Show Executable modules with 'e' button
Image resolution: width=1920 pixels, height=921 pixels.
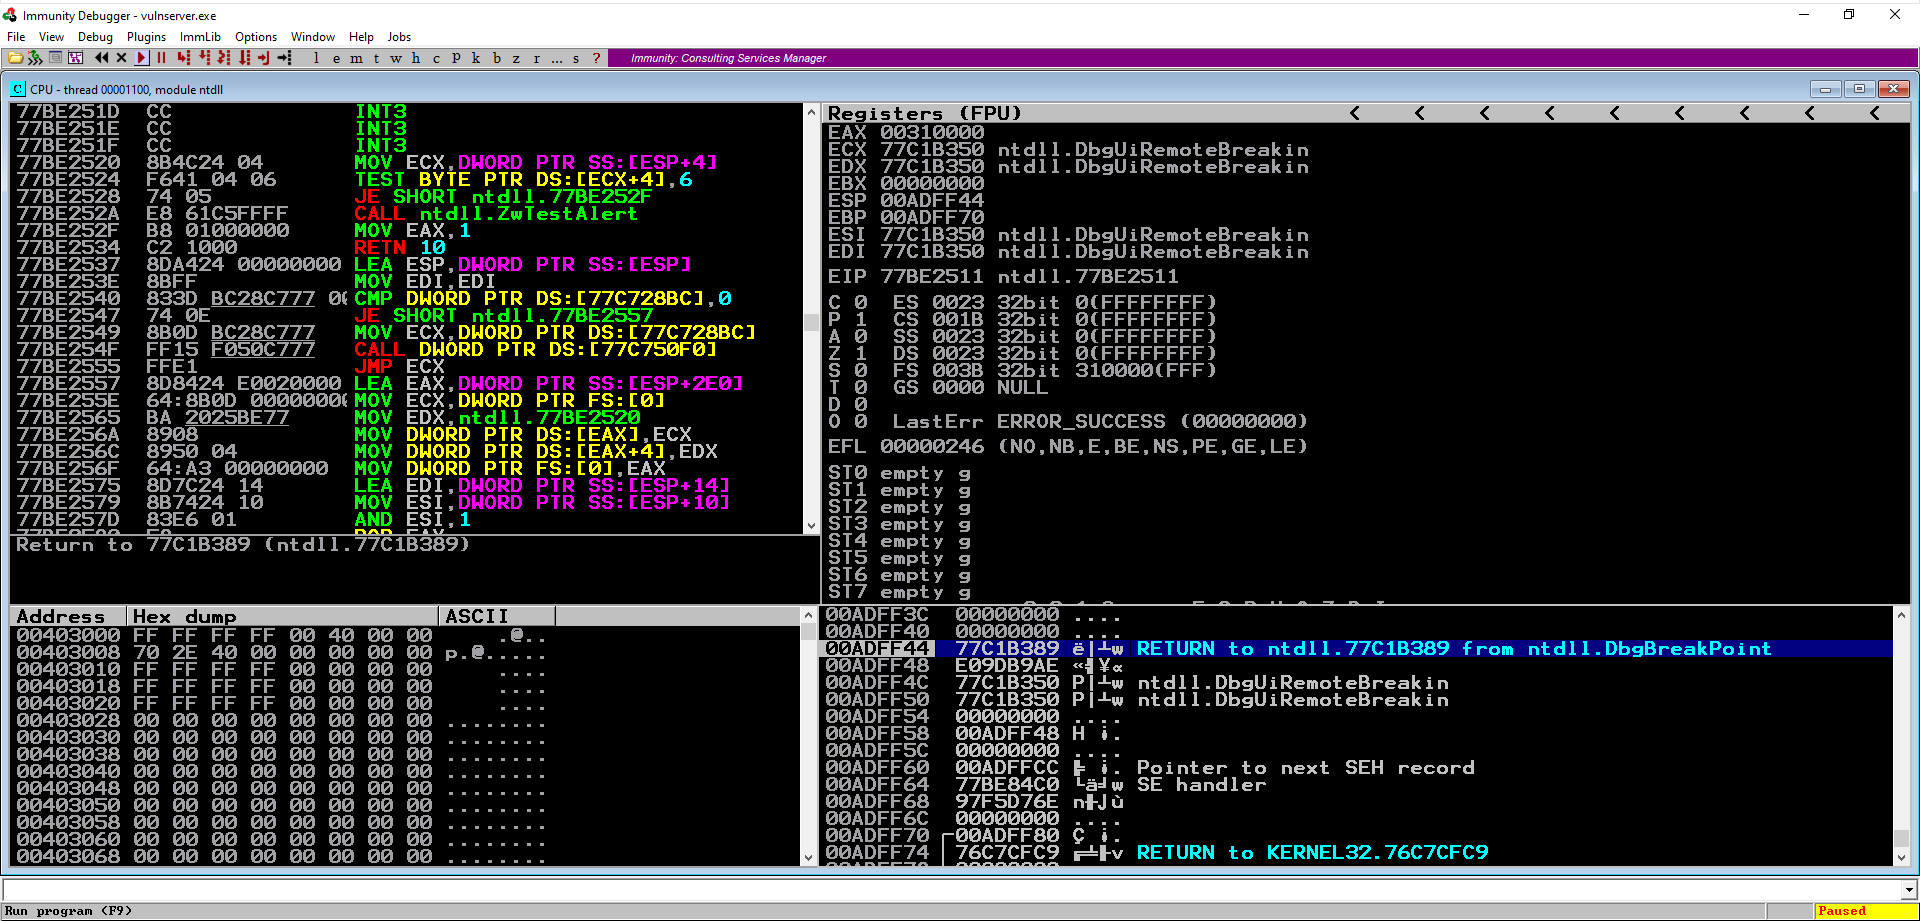pyautogui.click(x=336, y=58)
